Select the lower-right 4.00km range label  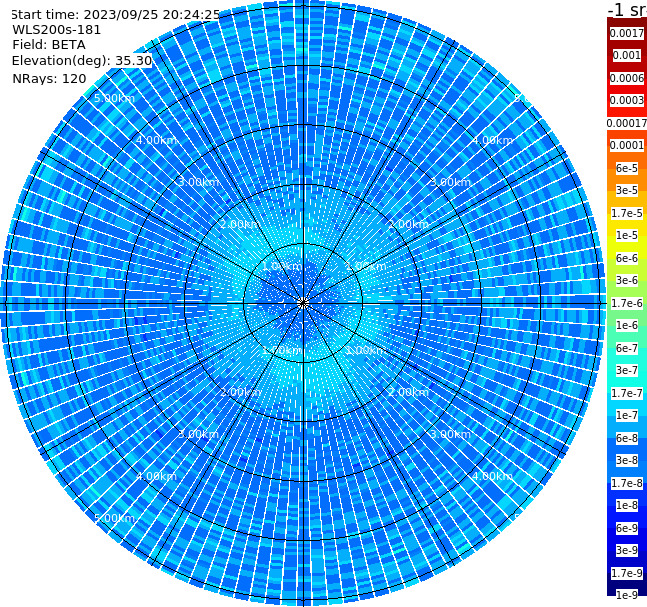point(492,476)
